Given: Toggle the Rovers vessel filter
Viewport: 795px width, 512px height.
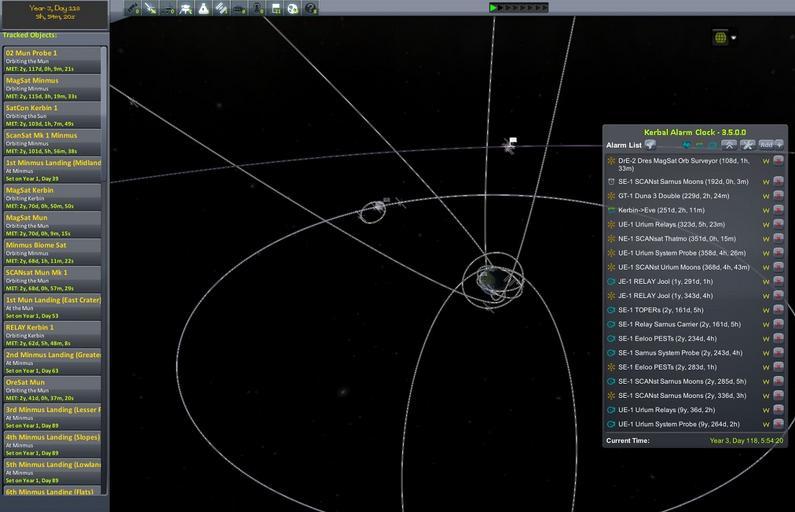Looking at the screenshot, I should pos(168,8).
